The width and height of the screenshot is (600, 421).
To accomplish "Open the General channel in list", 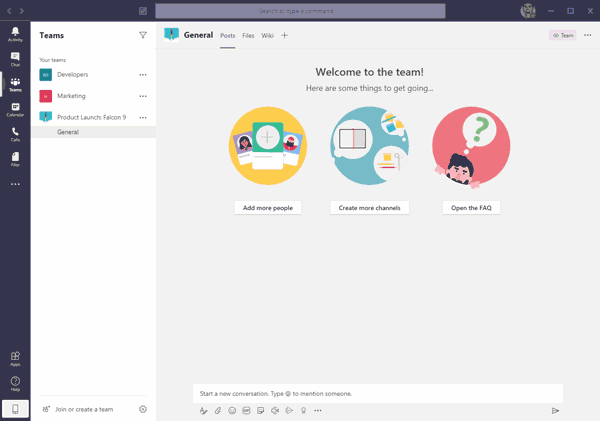I will pos(93,132).
